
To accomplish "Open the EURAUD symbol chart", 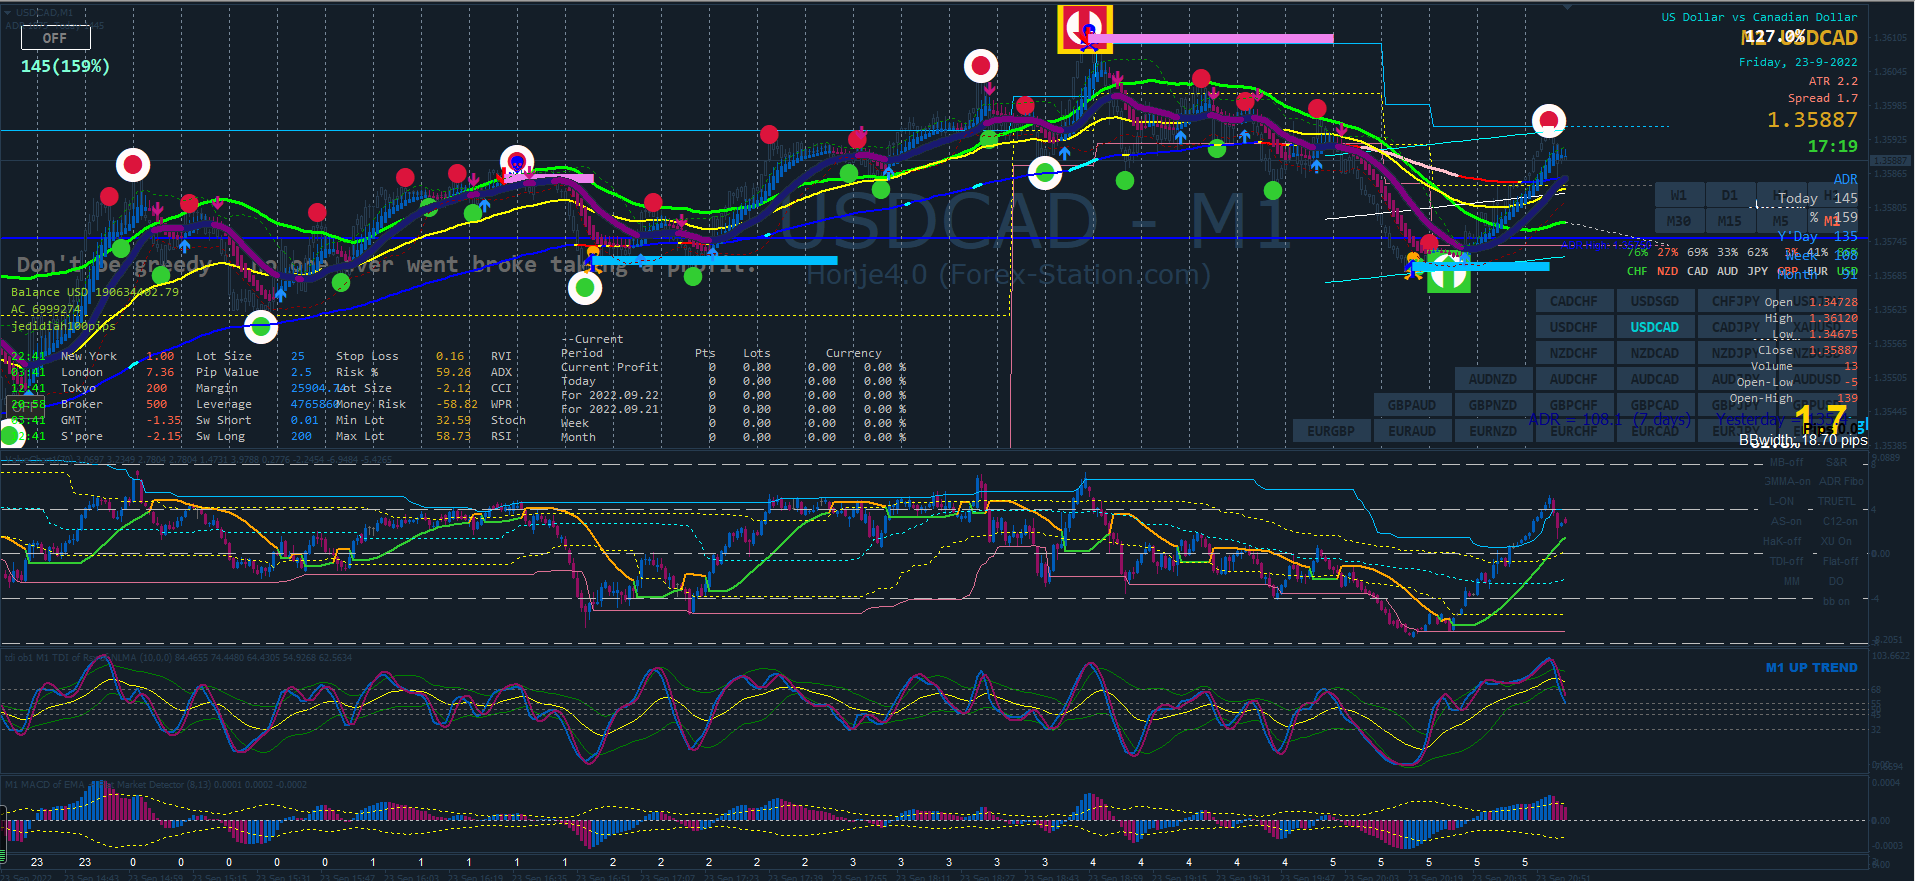I will (1412, 431).
